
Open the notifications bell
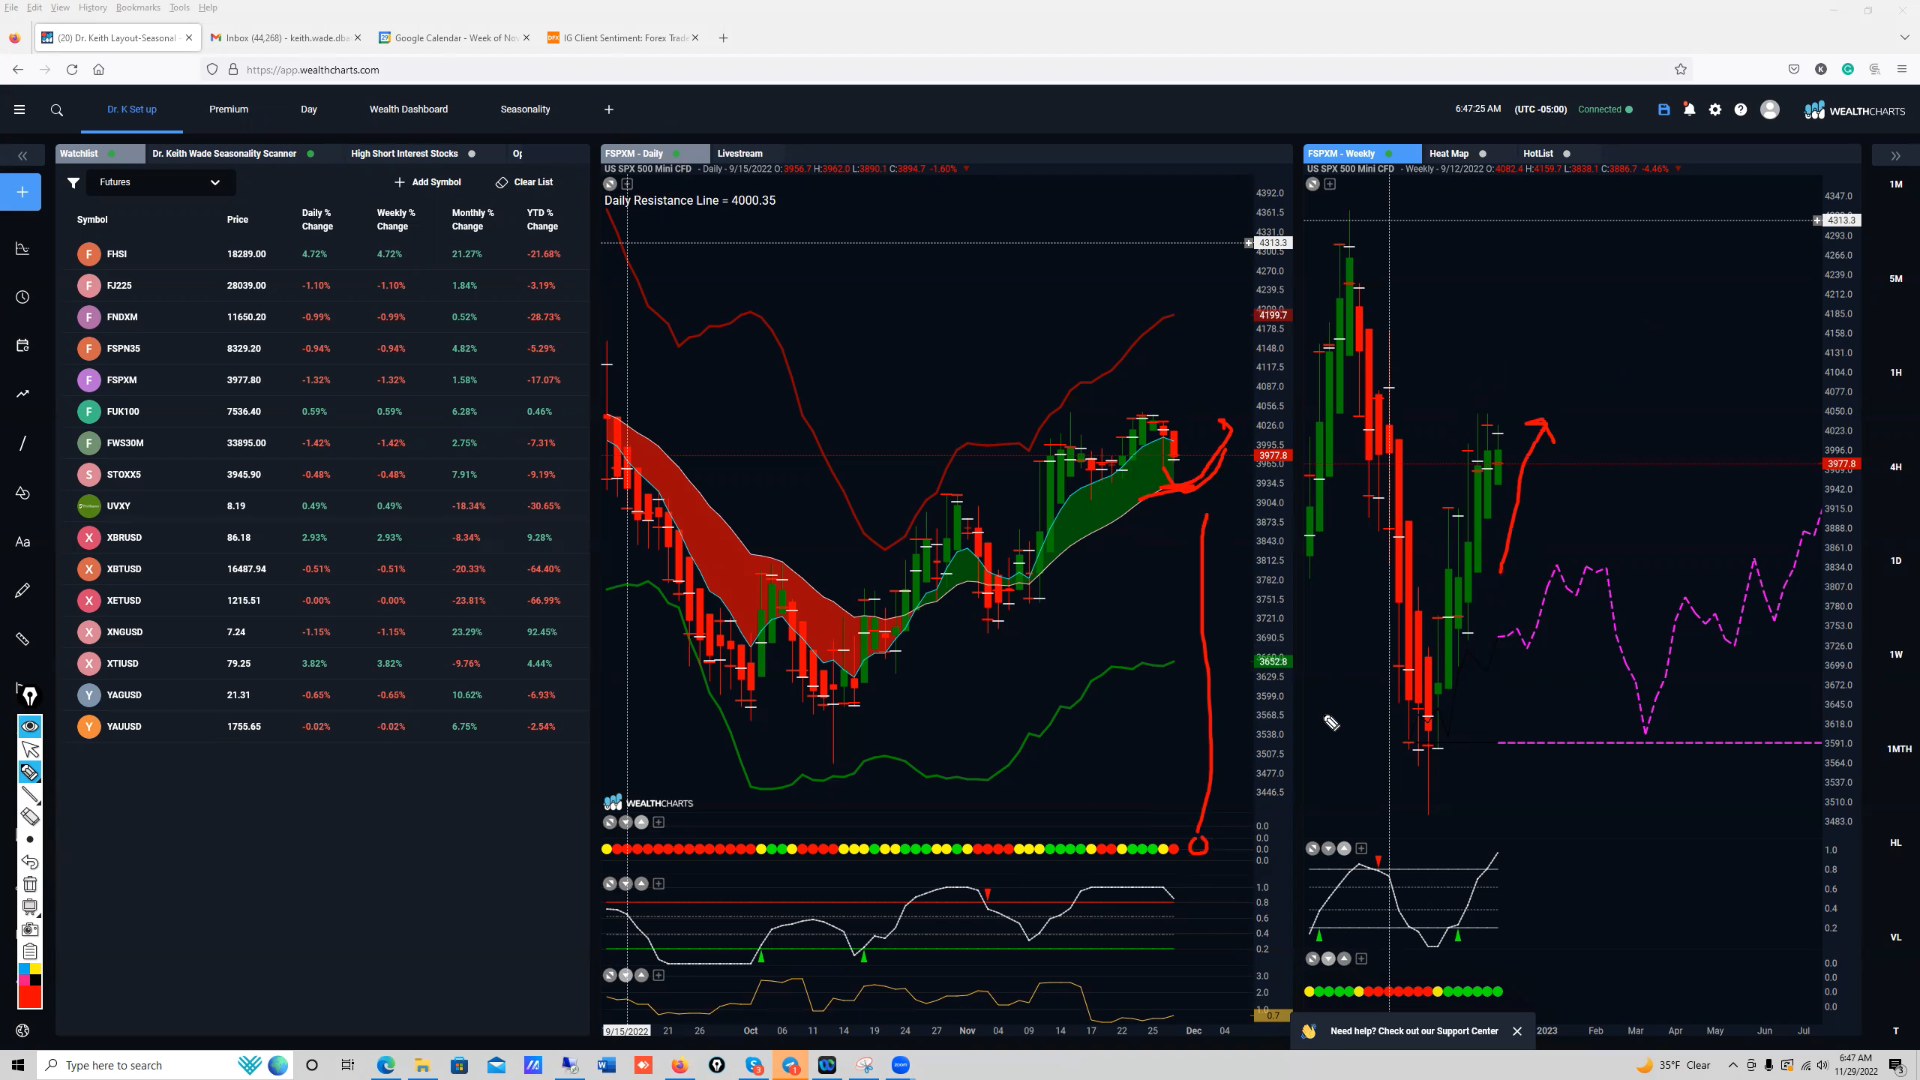coord(1690,110)
